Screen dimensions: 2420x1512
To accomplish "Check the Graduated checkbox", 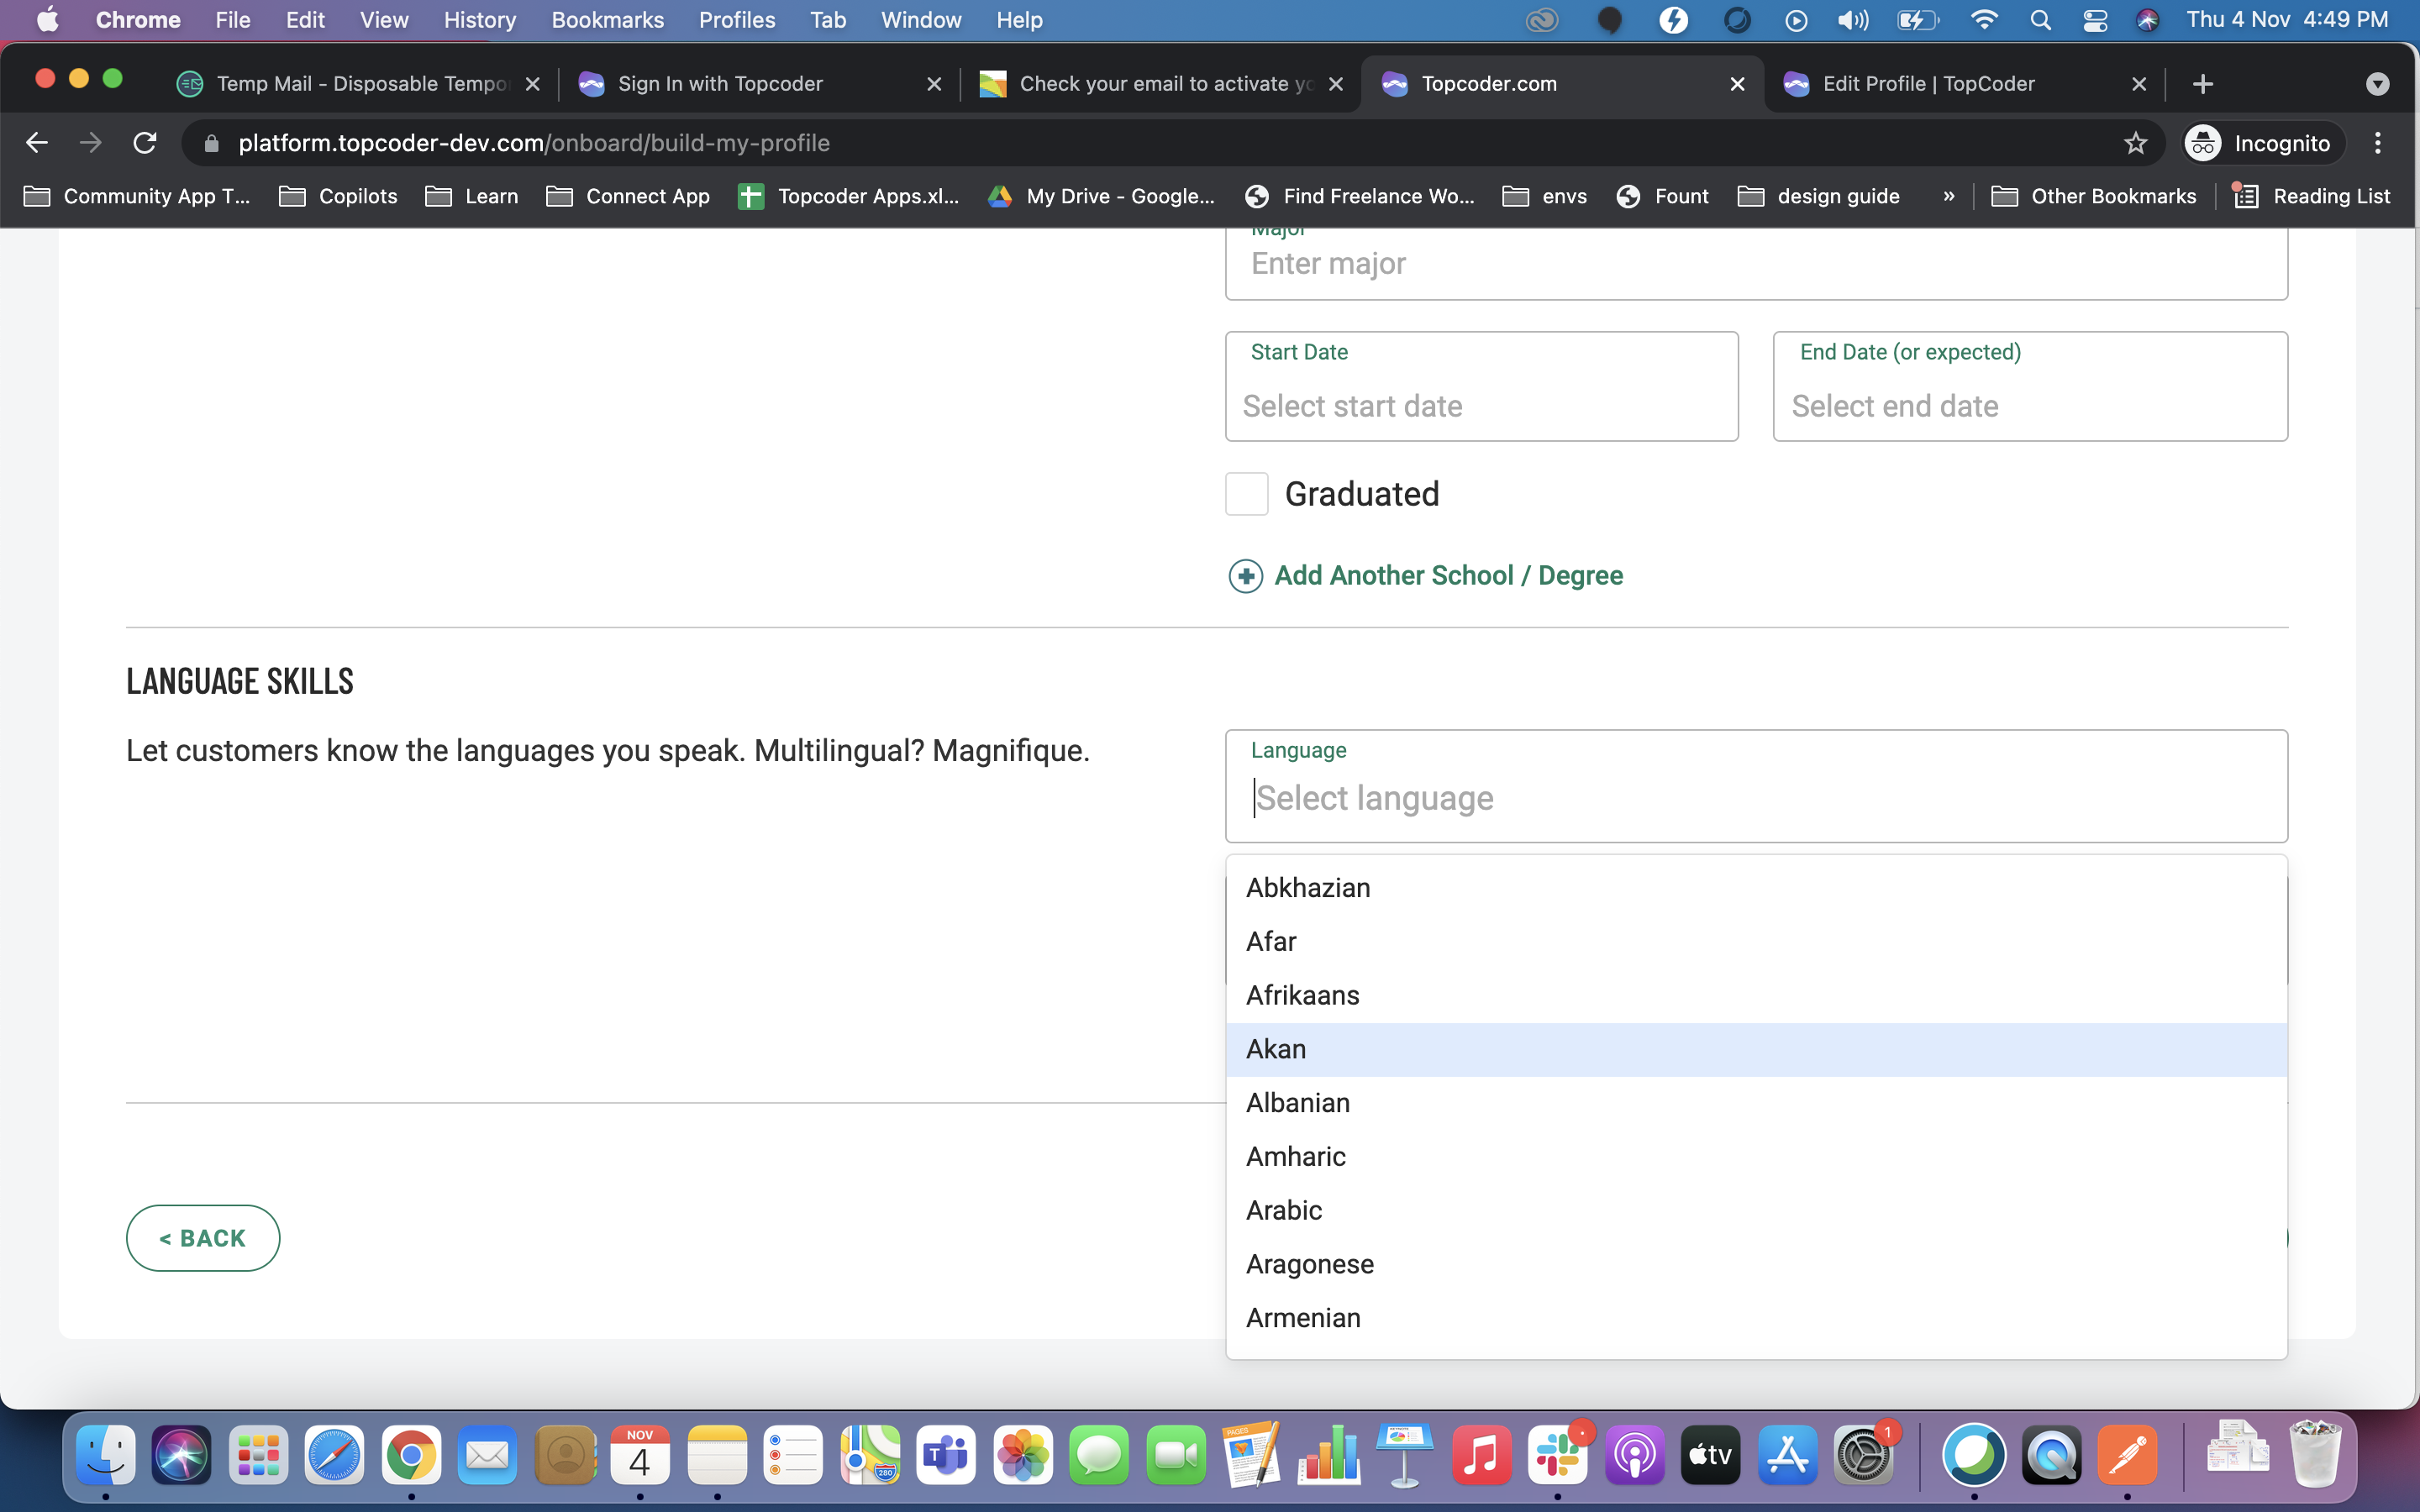I will point(1246,493).
